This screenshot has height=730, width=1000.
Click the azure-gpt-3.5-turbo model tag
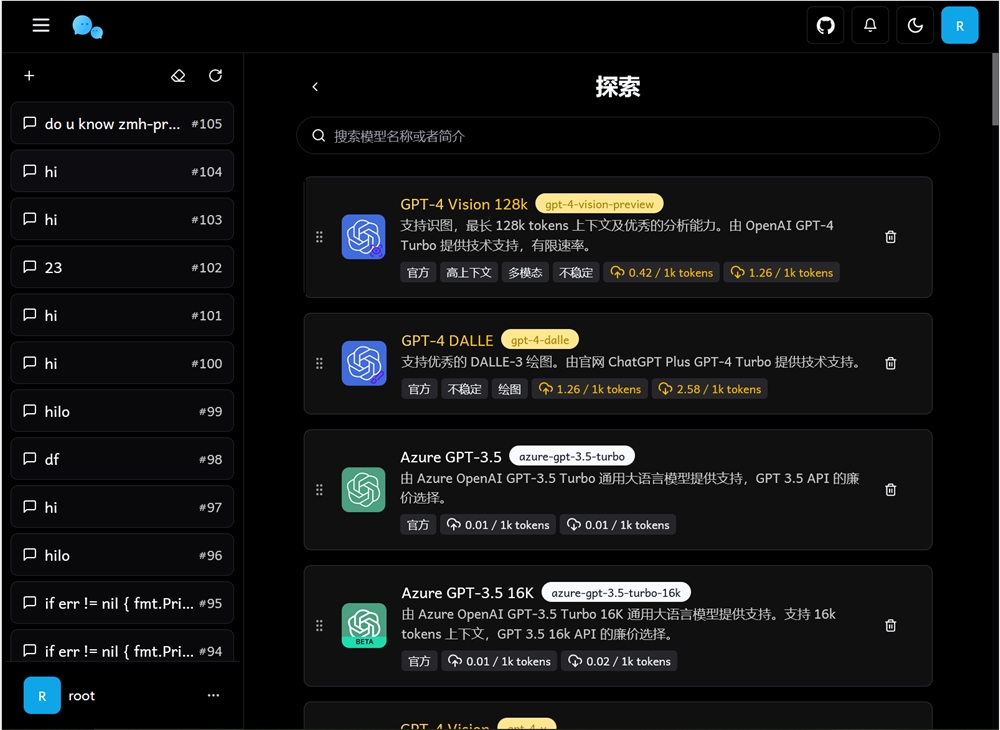pos(572,456)
